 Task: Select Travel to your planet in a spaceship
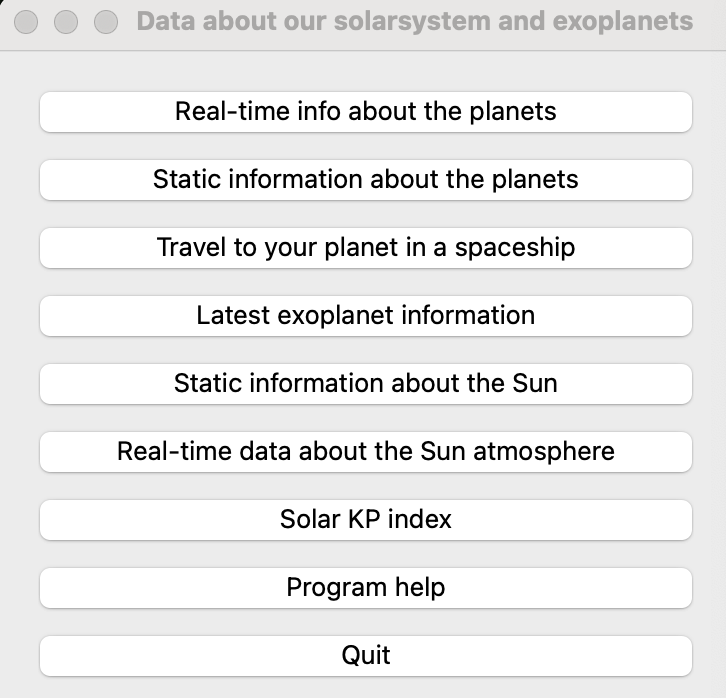pyautogui.click(x=365, y=247)
